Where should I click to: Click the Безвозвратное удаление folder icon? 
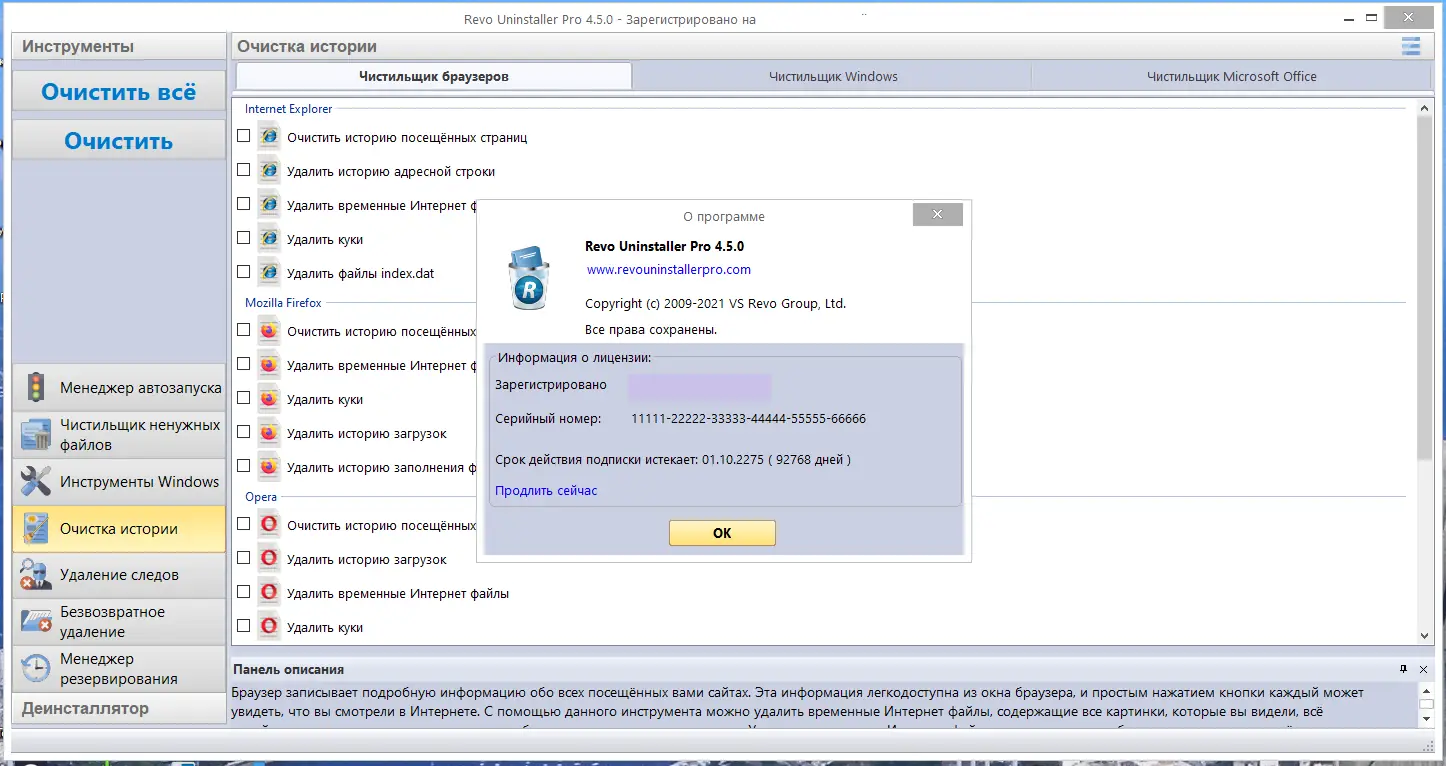pyautogui.click(x=36, y=621)
